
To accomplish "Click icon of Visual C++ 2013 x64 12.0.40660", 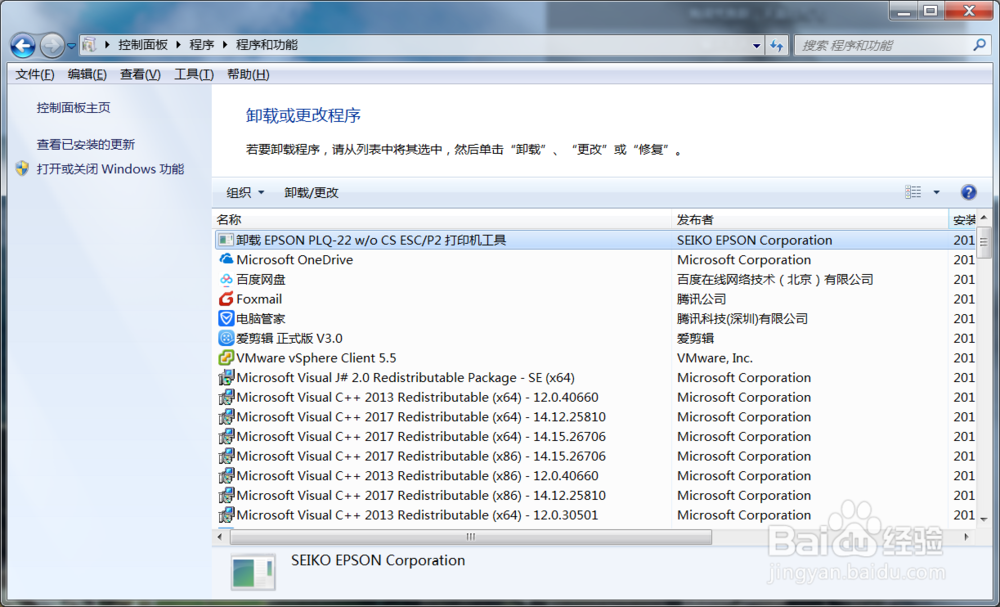I will pyautogui.click(x=226, y=397).
